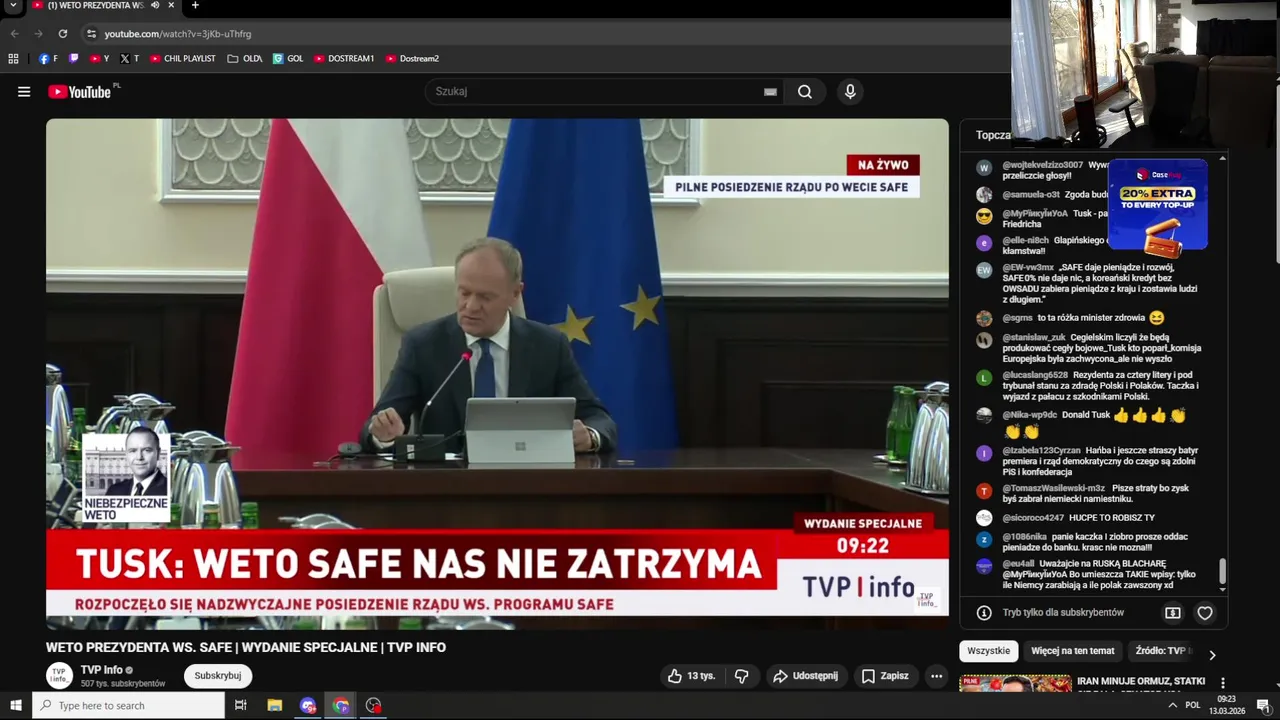The width and height of the screenshot is (1280, 720).
Task: Open the tab search dropdown arrow
Action: [x=14, y=6]
